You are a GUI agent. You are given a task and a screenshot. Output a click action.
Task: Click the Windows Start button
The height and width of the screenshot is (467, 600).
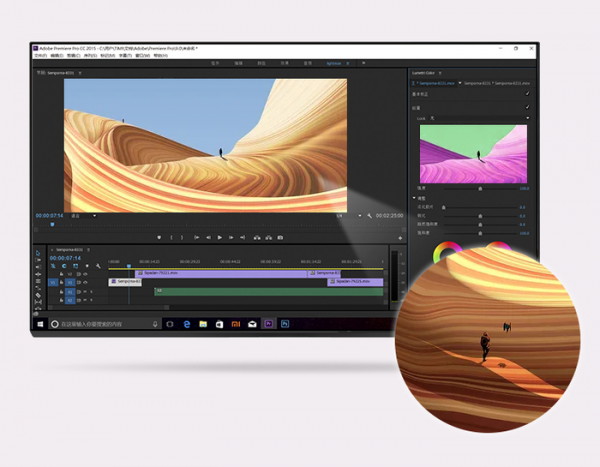(40, 324)
